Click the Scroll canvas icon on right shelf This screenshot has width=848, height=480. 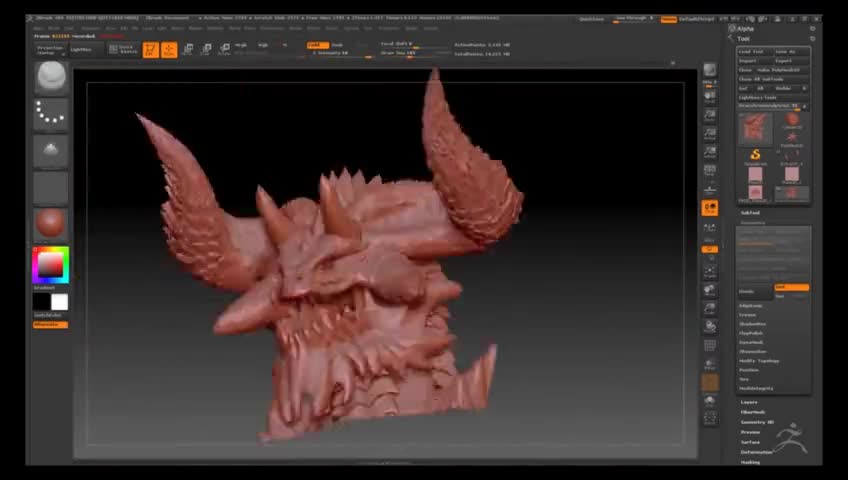coord(710,97)
